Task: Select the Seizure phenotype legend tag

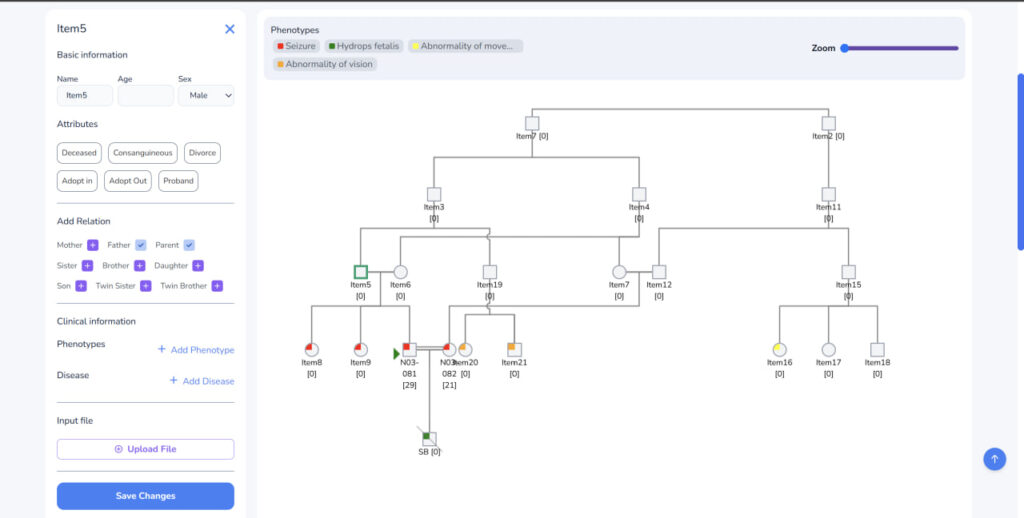Action: [296, 46]
